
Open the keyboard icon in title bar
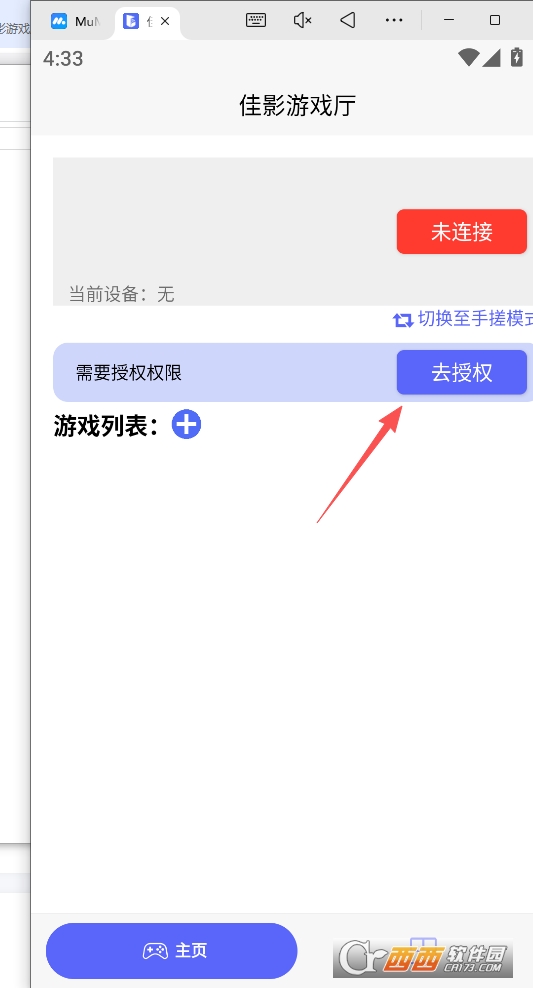point(255,20)
